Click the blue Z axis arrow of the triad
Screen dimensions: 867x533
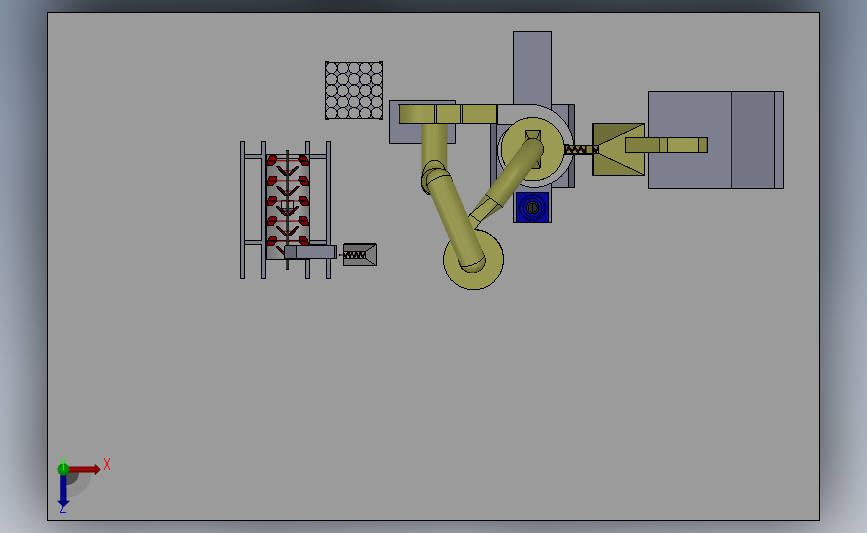pos(63,490)
